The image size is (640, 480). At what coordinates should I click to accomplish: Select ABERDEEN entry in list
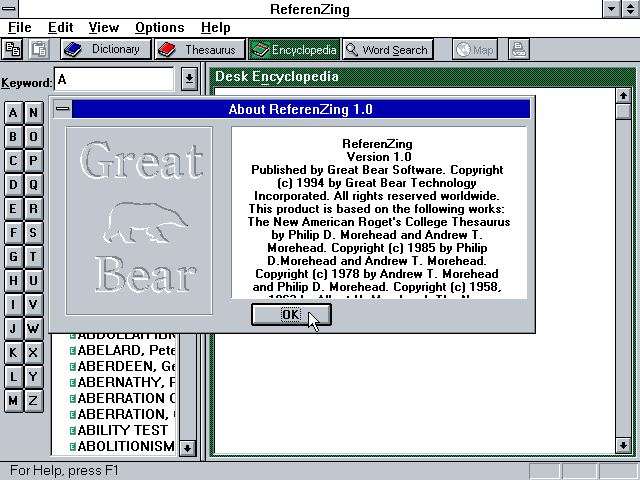click(x=122, y=366)
